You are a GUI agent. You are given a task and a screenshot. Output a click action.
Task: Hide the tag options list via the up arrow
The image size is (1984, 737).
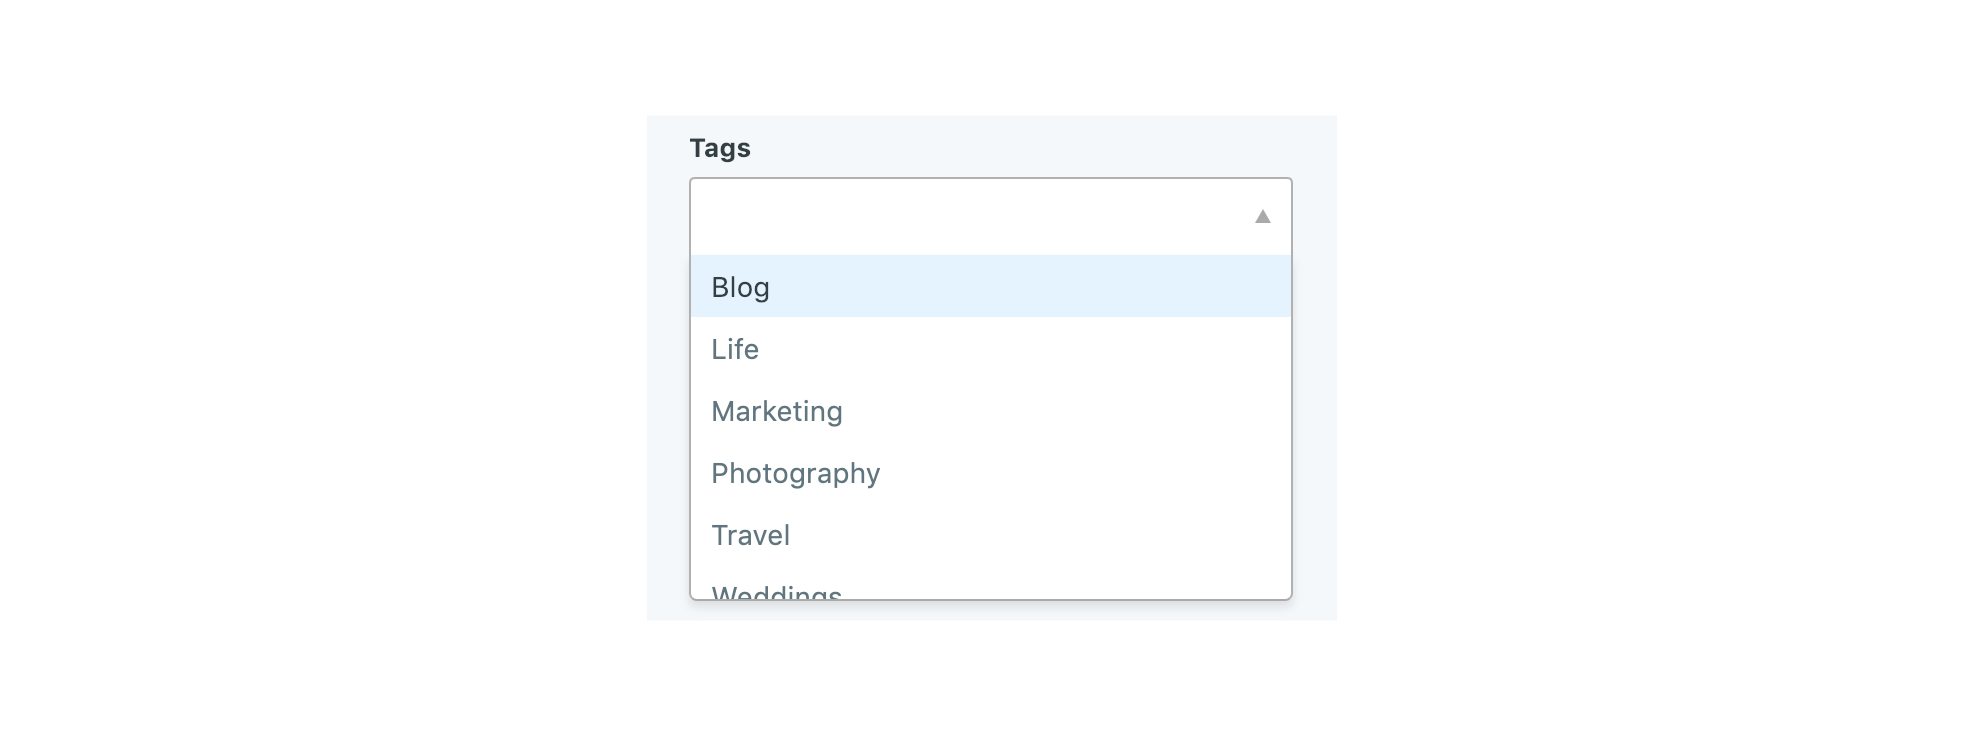coord(1262,217)
